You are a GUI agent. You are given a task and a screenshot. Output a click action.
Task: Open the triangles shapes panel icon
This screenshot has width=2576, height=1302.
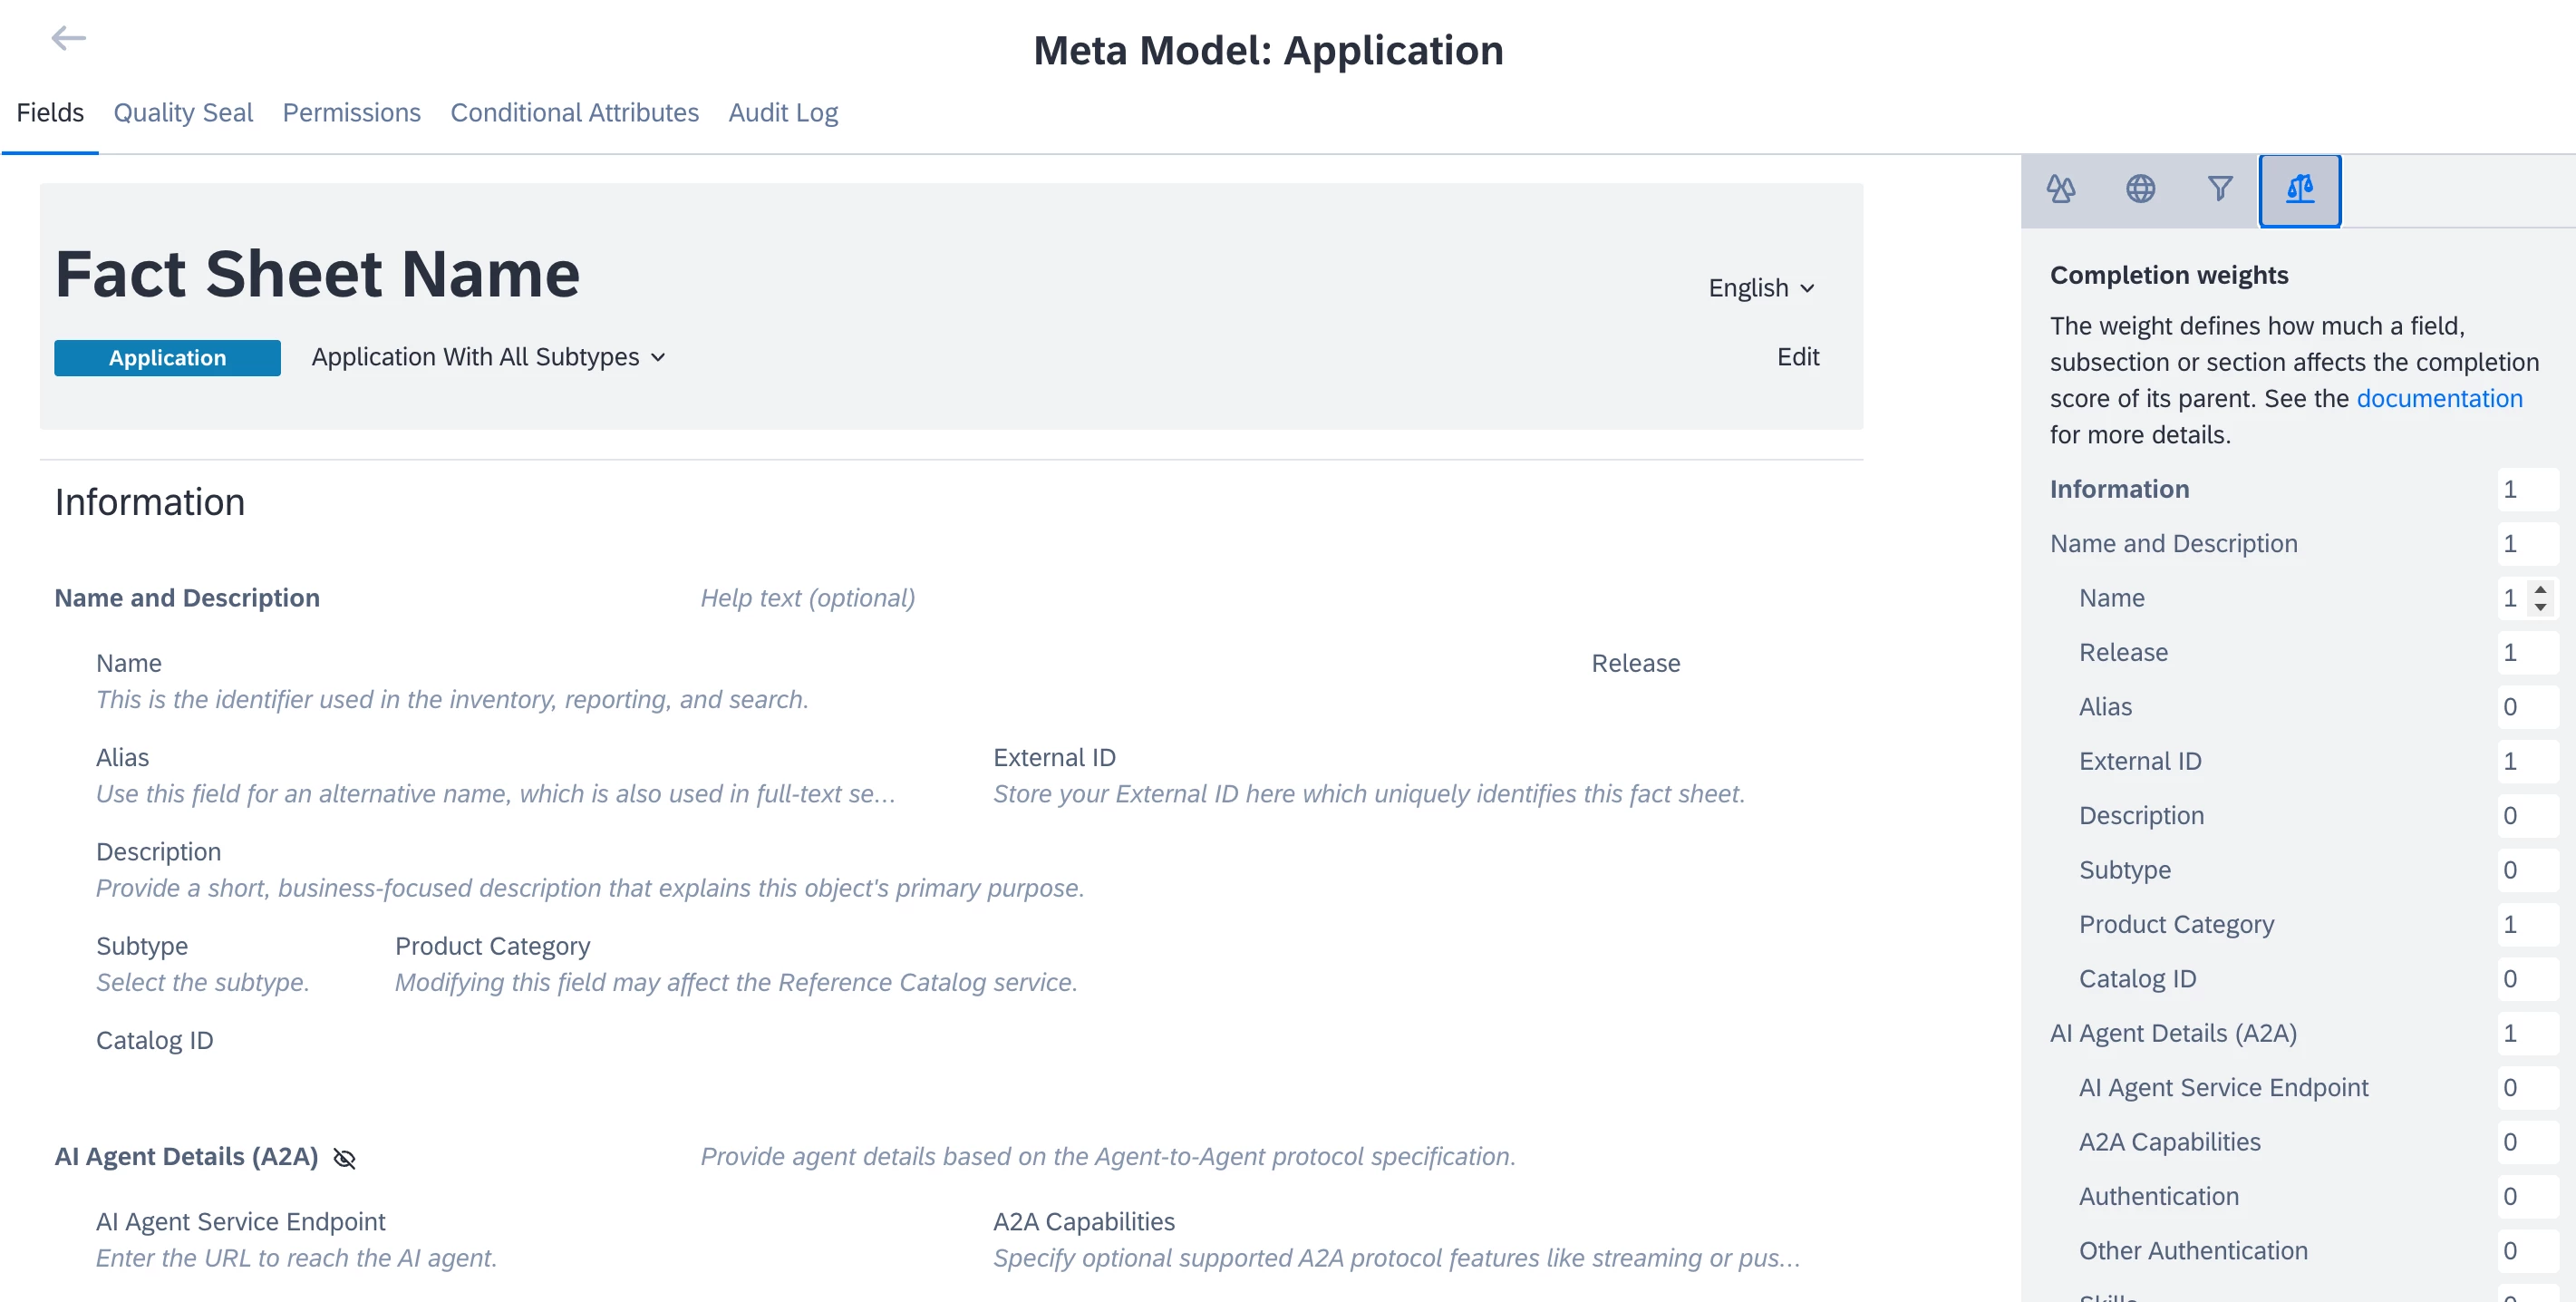point(2060,189)
